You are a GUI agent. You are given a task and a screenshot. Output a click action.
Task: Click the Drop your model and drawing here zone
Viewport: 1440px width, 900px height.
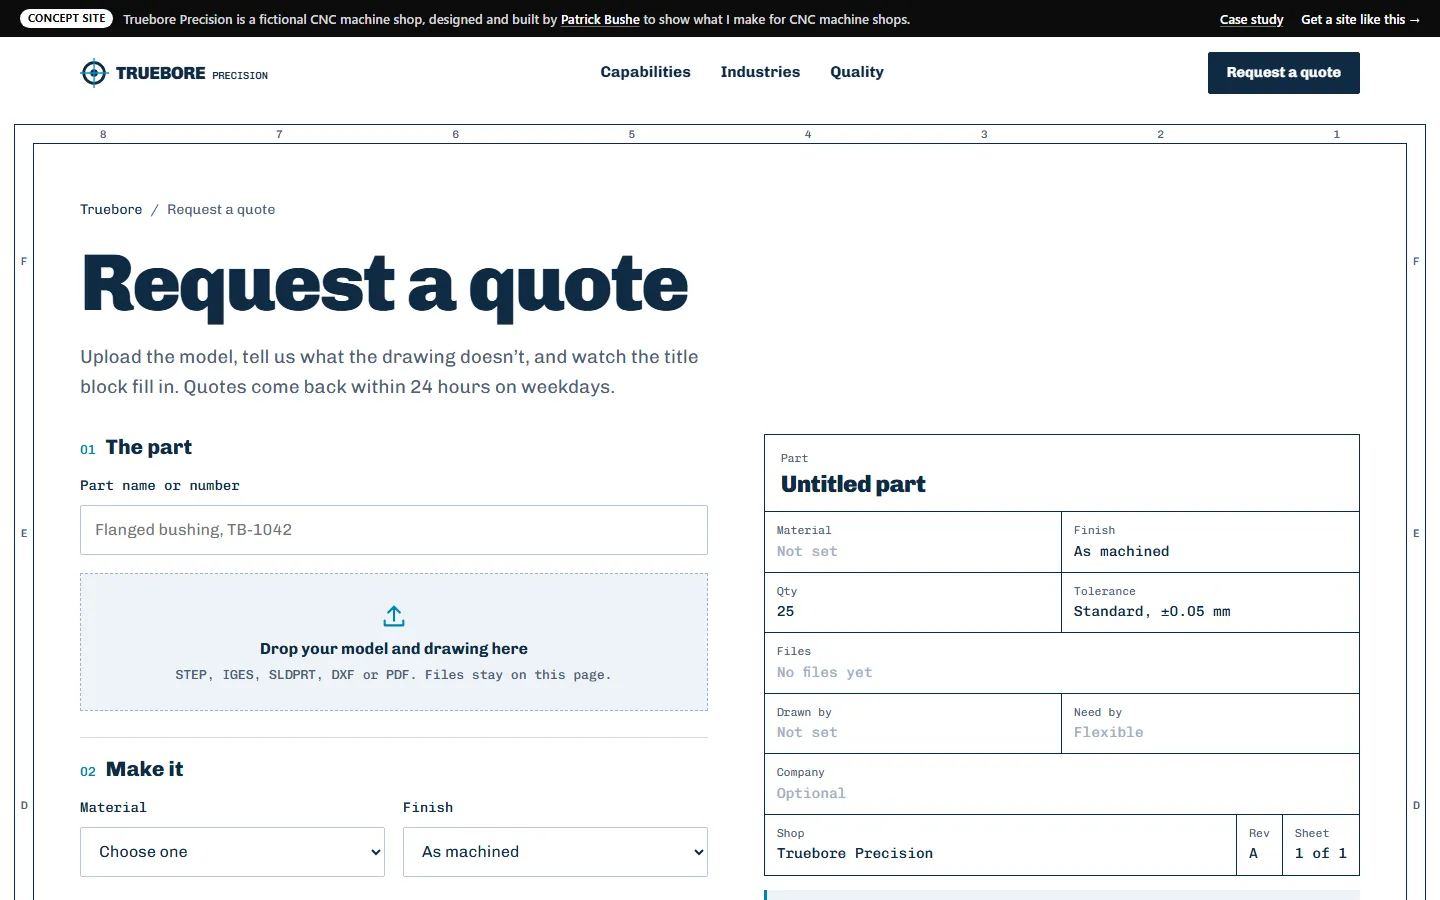click(x=394, y=642)
